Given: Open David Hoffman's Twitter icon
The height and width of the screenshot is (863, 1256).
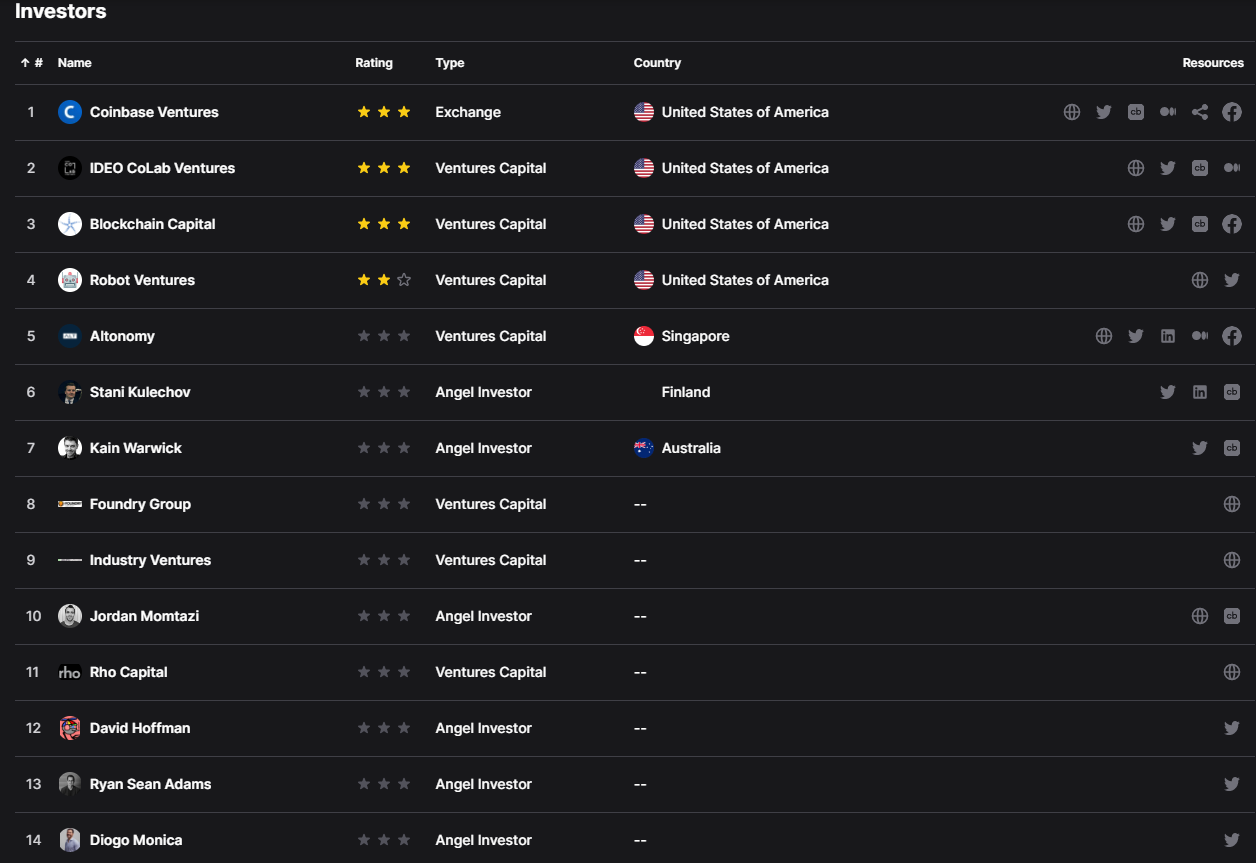Looking at the screenshot, I should [1231, 728].
